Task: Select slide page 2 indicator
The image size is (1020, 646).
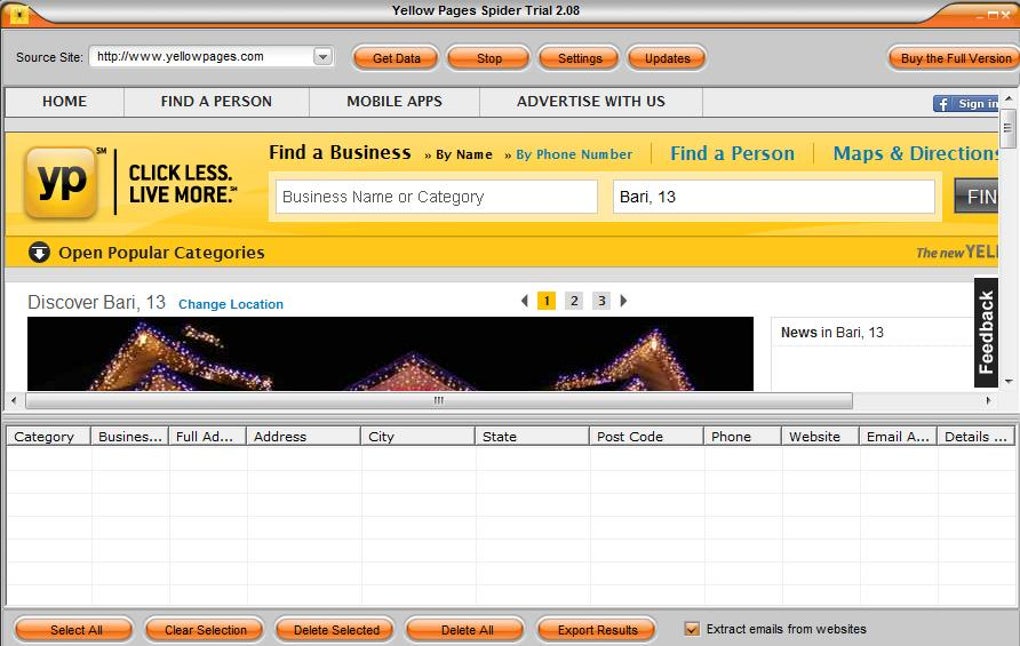Action: click(x=574, y=301)
